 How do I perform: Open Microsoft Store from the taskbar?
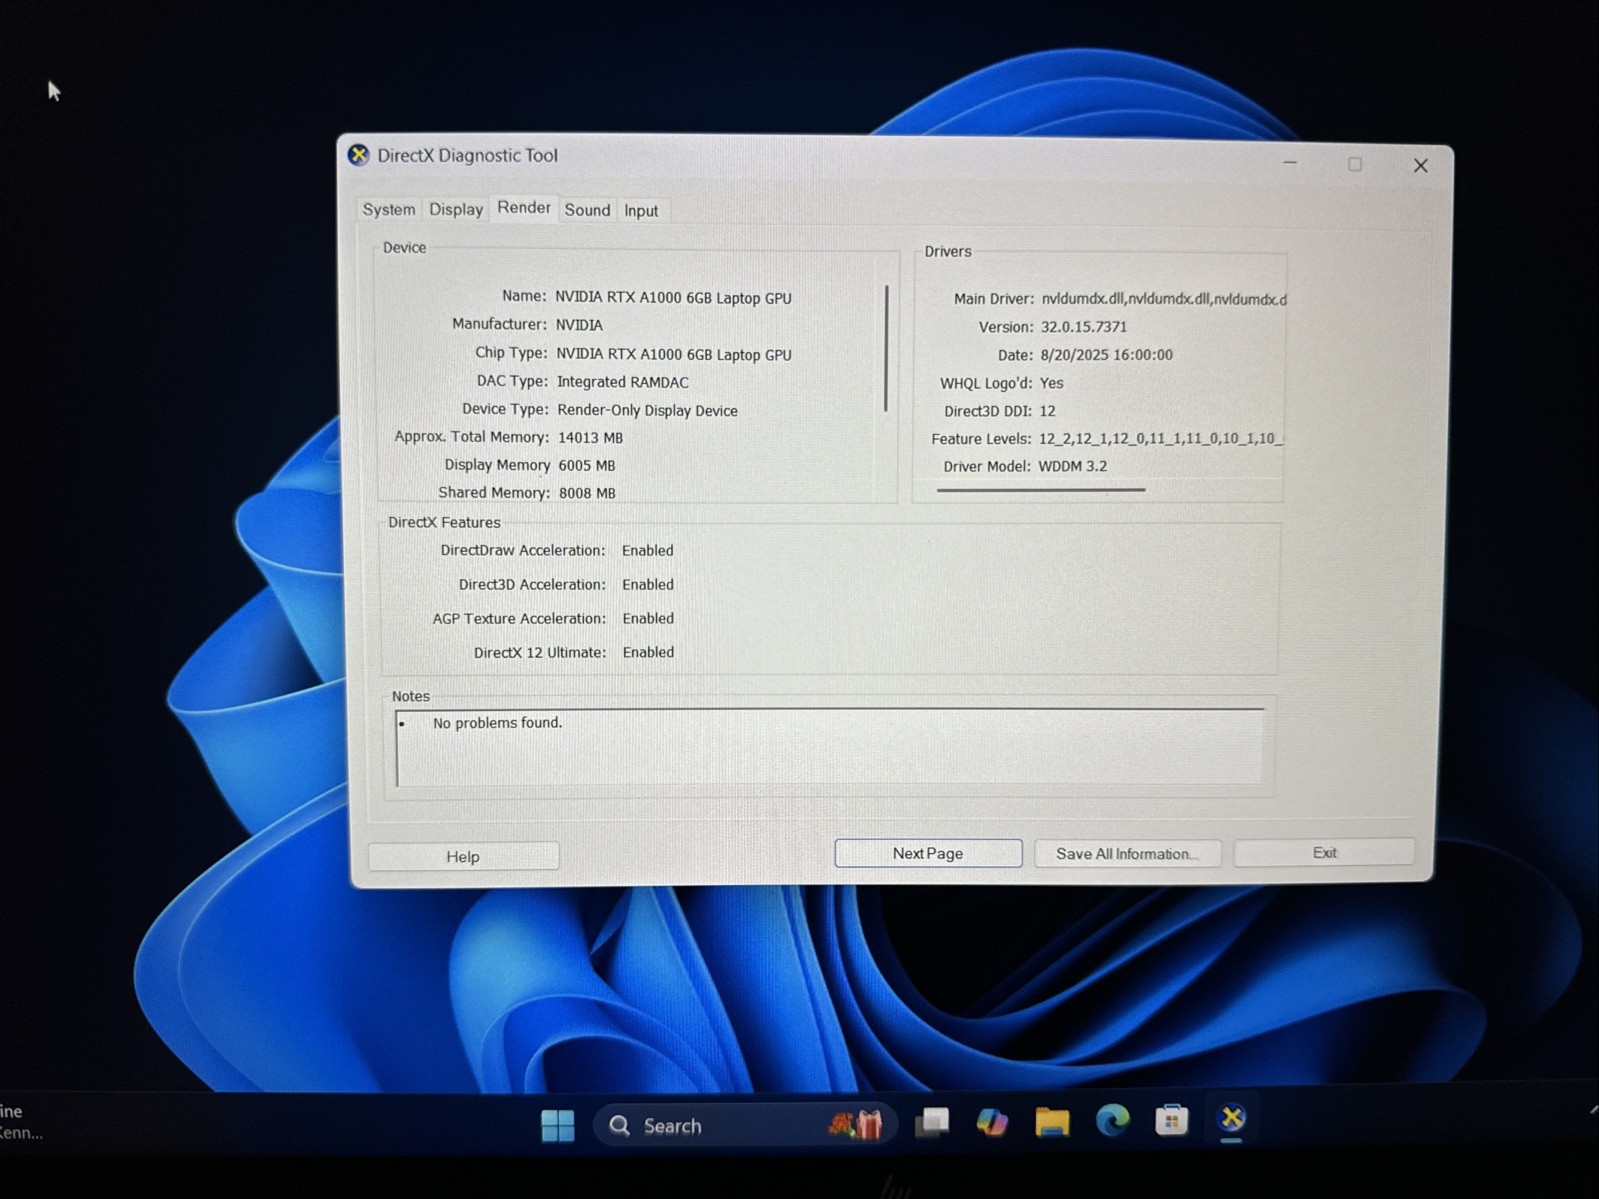pos(1171,1120)
